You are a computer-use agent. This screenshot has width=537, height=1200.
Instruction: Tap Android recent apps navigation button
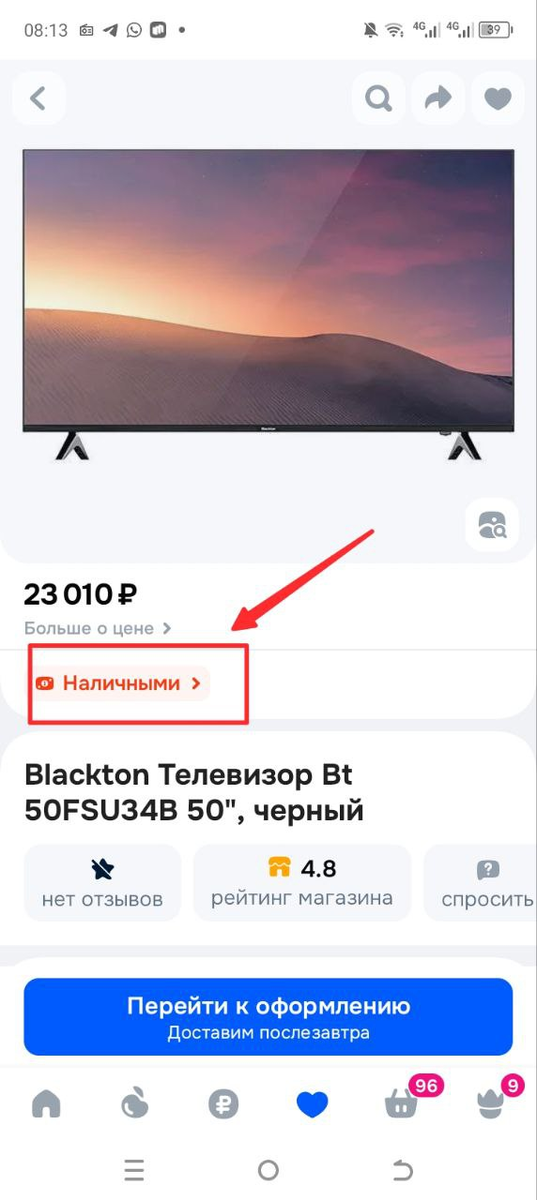coord(134,1170)
